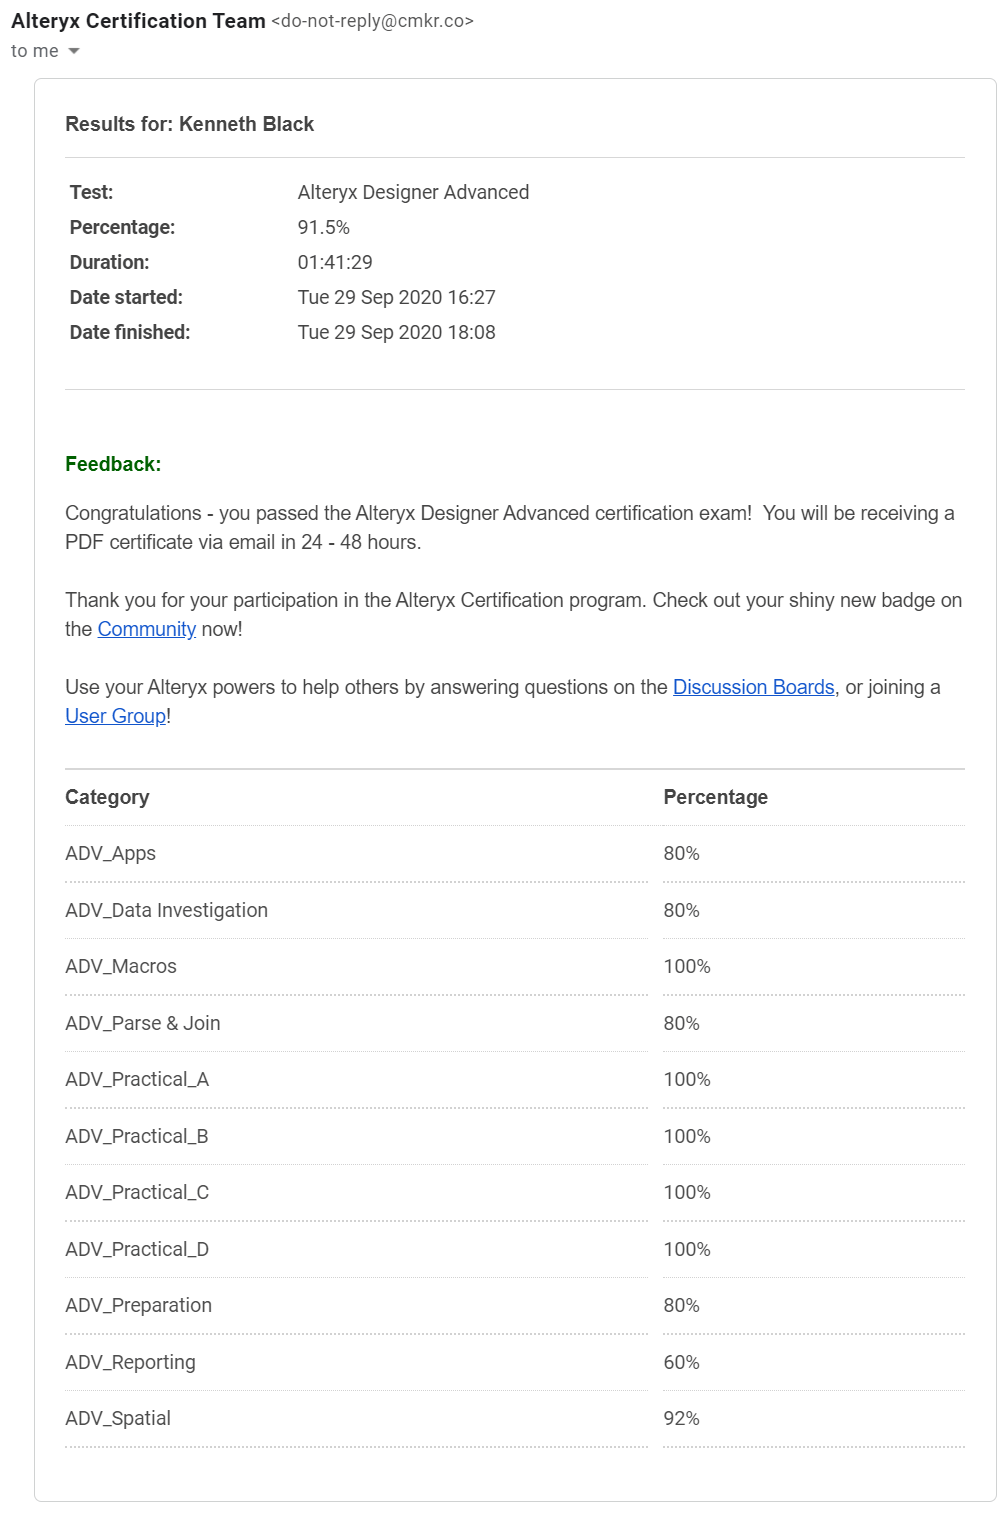The width and height of the screenshot is (1003, 1515).
Task: Open the Discussion Boards link
Action: click(x=753, y=687)
